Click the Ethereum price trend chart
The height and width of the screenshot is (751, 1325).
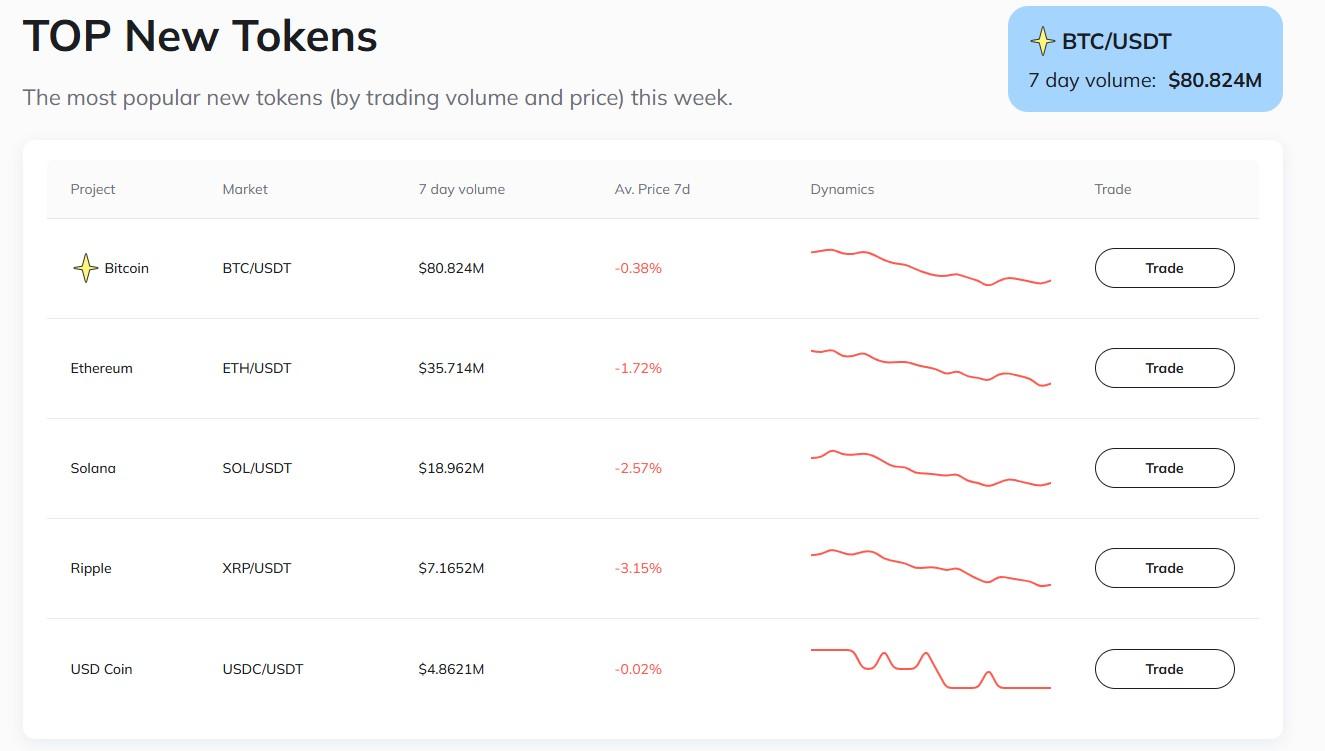pos(930,367)
